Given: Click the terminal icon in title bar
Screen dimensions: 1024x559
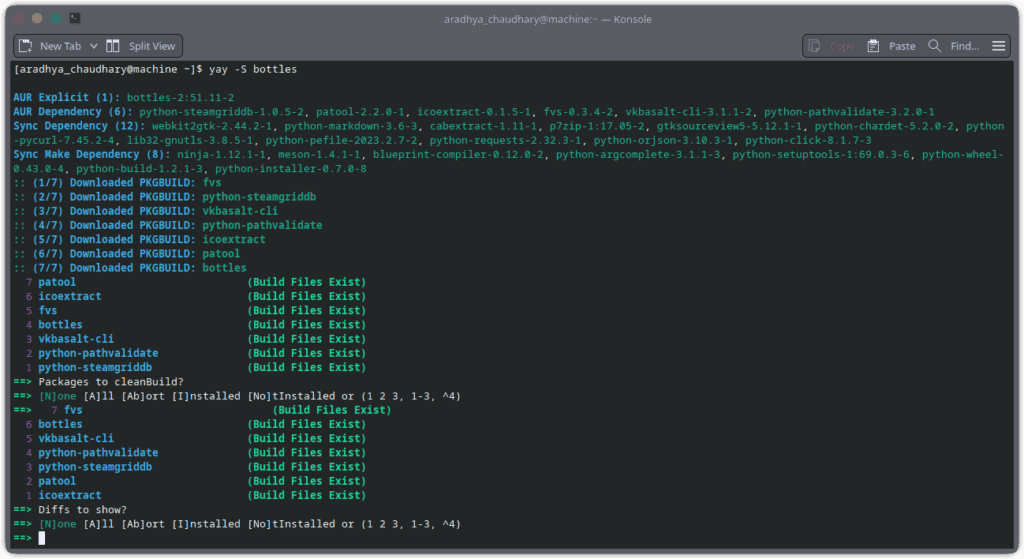Looking at the screenshot, I should click(75, 18).
